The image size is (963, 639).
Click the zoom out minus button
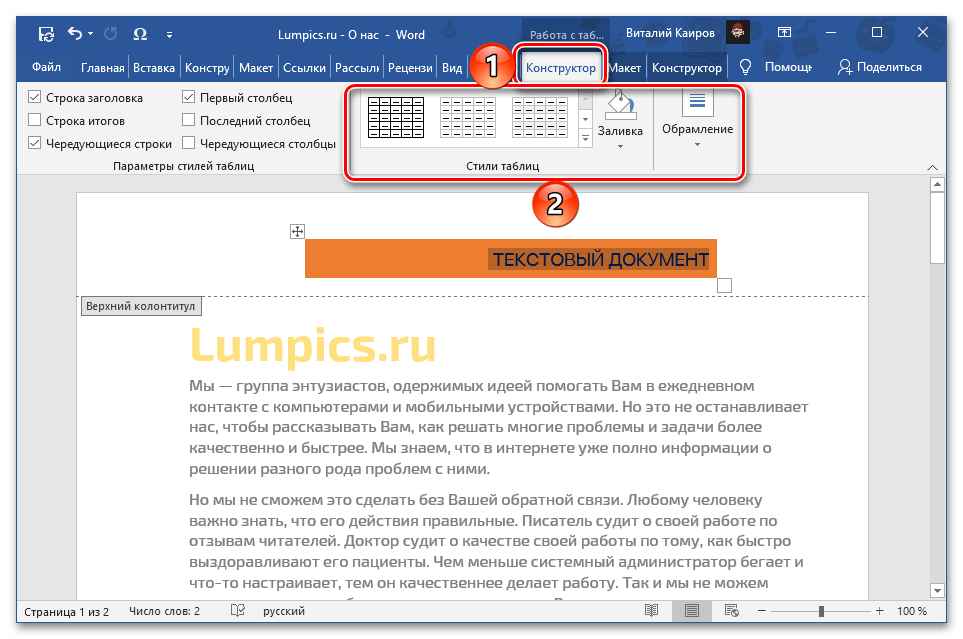tap(762, 611)
